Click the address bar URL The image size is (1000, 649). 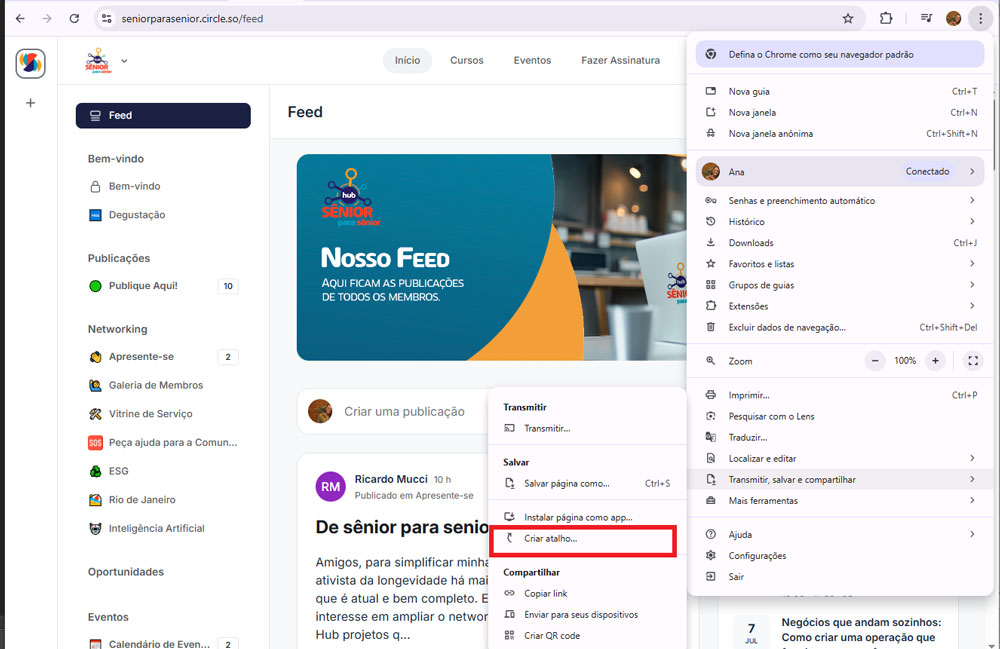point(192,18)
